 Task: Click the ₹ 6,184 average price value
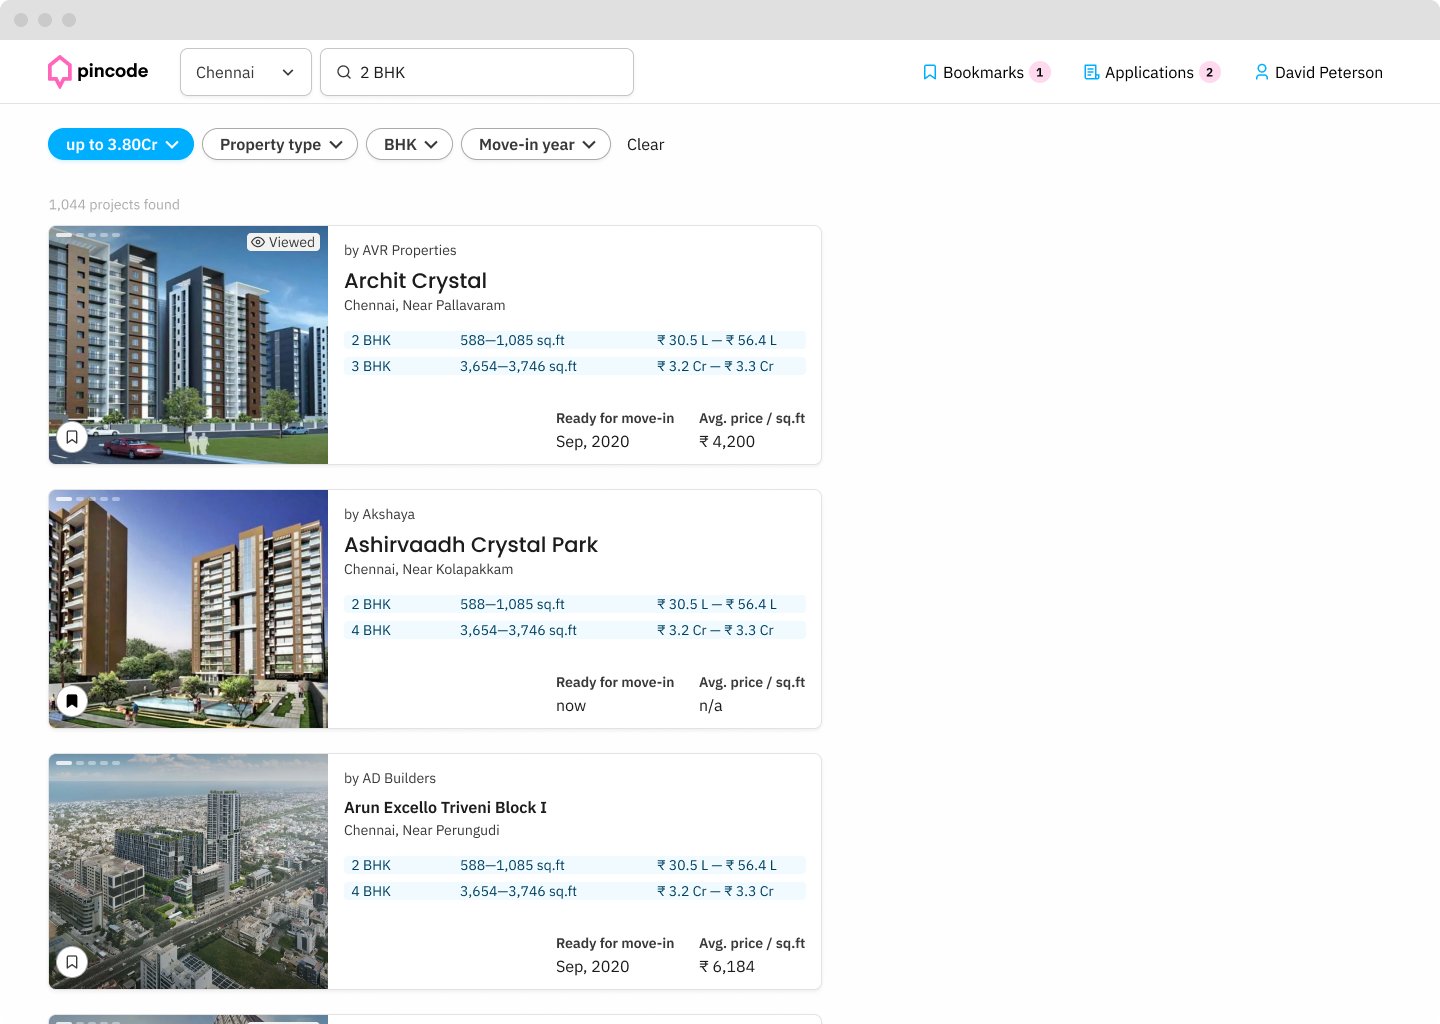pyautogui.click(x=727, y=966)
